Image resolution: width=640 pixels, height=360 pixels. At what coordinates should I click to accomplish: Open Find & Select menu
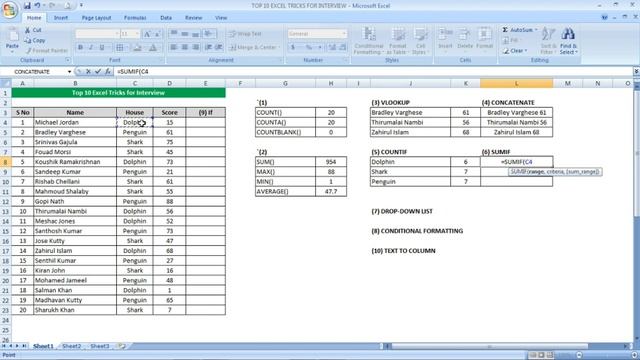(x=568, y=40)
